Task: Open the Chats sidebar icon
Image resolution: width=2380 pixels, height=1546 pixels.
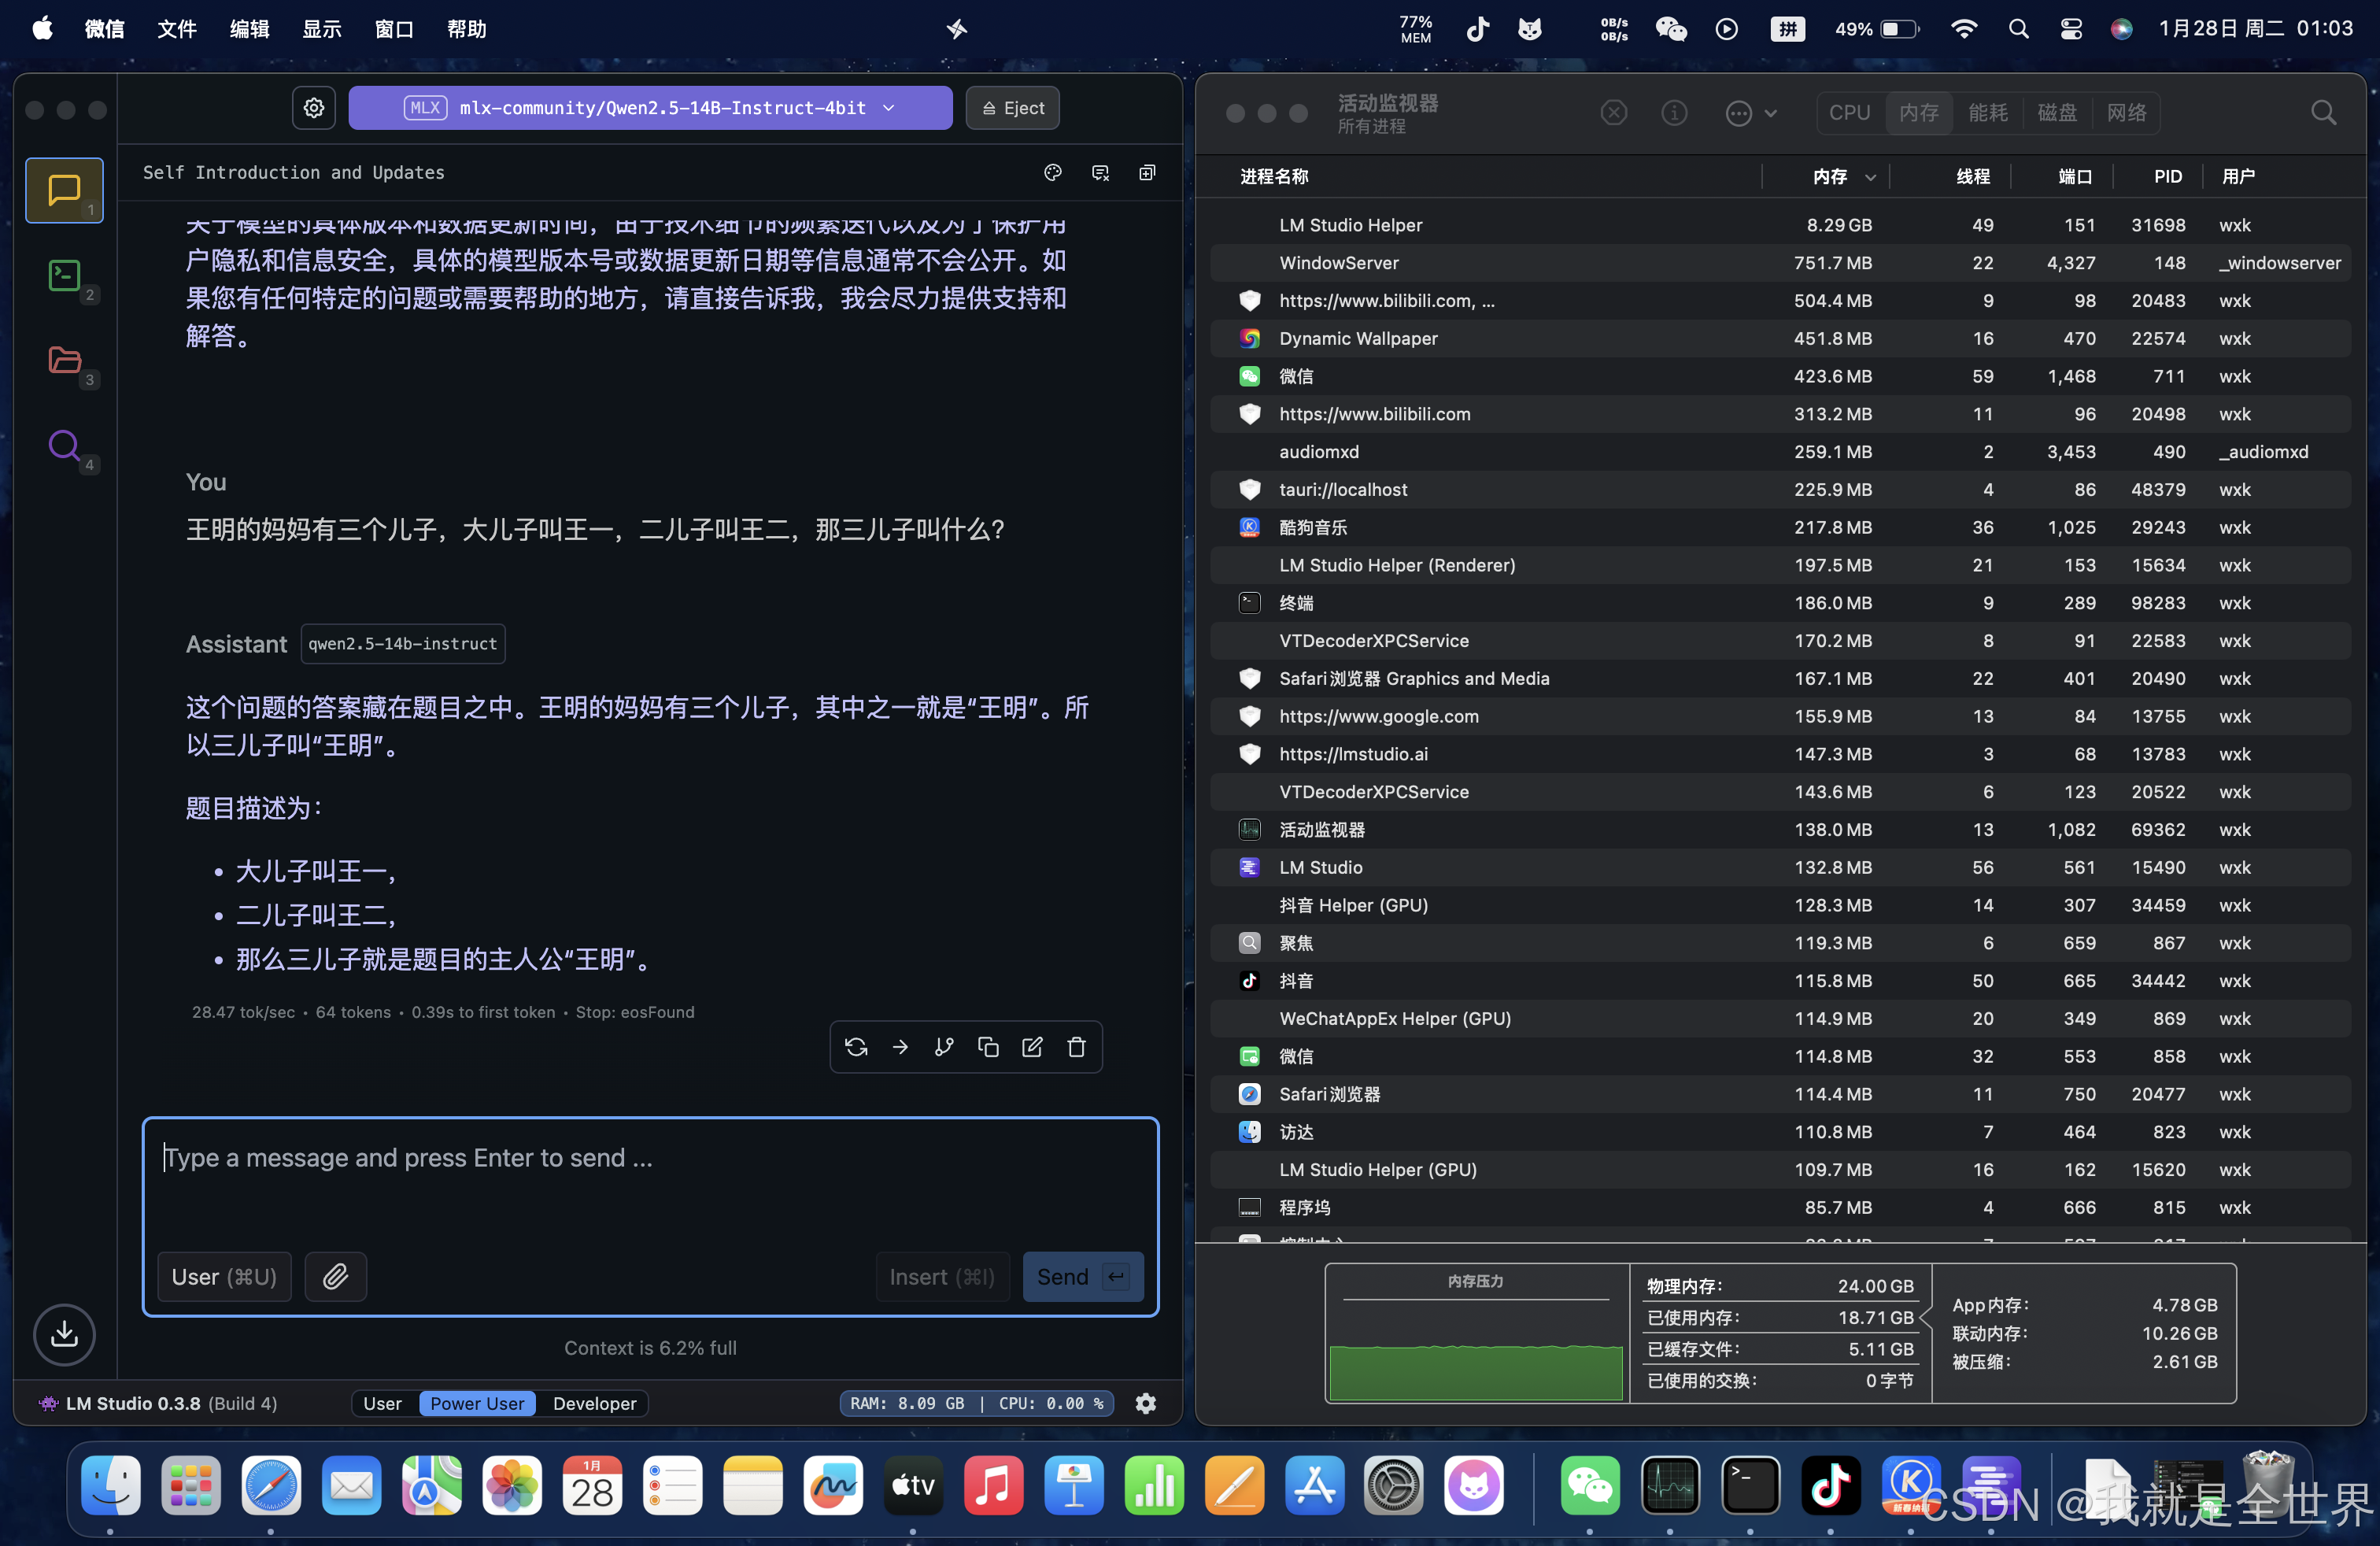Action: coord(64,189)
